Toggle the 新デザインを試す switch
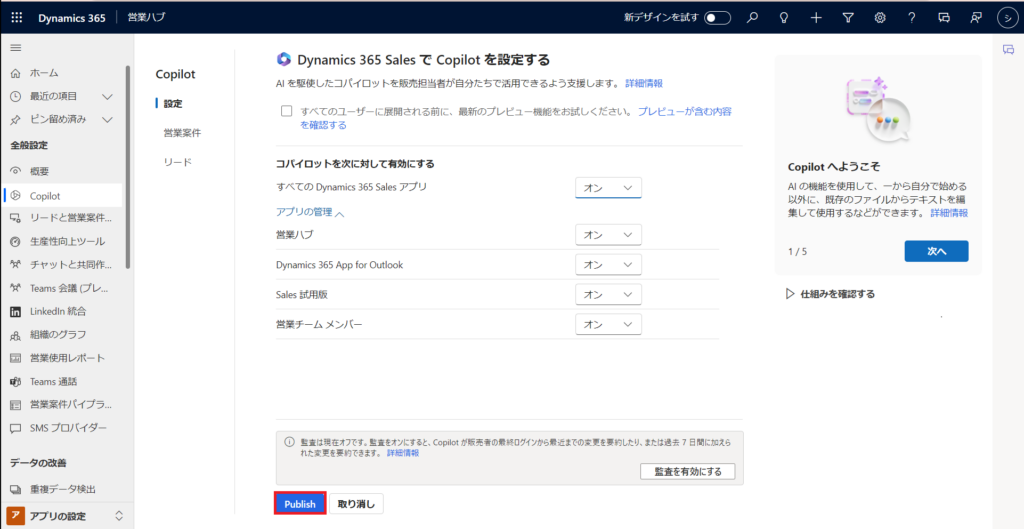Image resolution: width=1024 pixels, height=529 pixels. coord(717,18)
